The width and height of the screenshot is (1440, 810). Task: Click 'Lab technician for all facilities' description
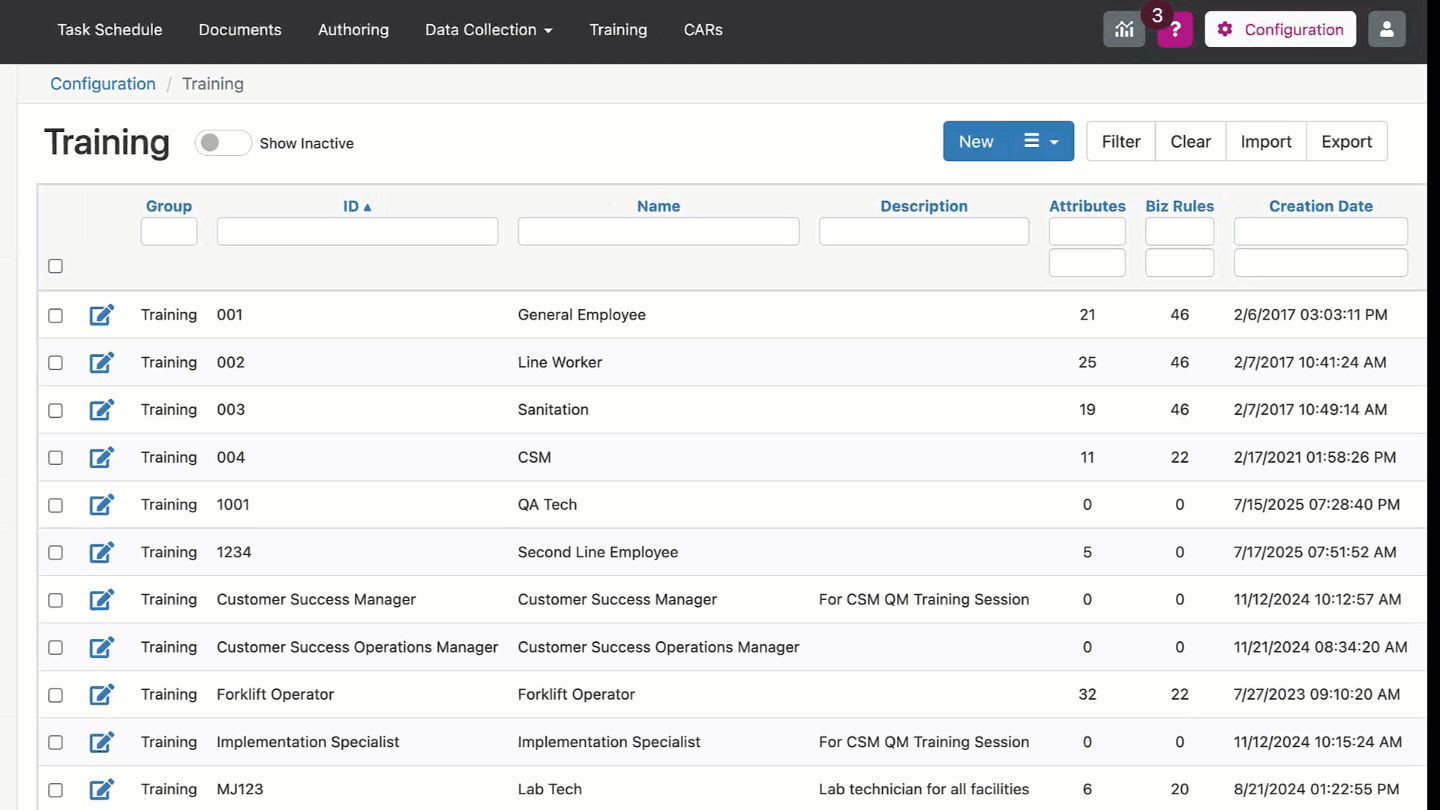pyautogui.click(x=924, y=790)
